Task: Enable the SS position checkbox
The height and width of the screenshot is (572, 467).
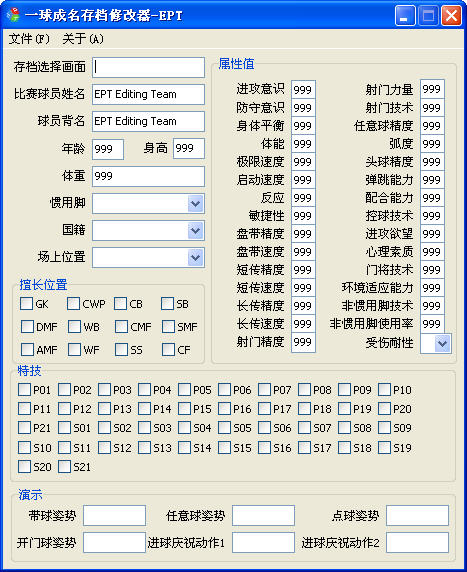Action: tap(121, 349)
